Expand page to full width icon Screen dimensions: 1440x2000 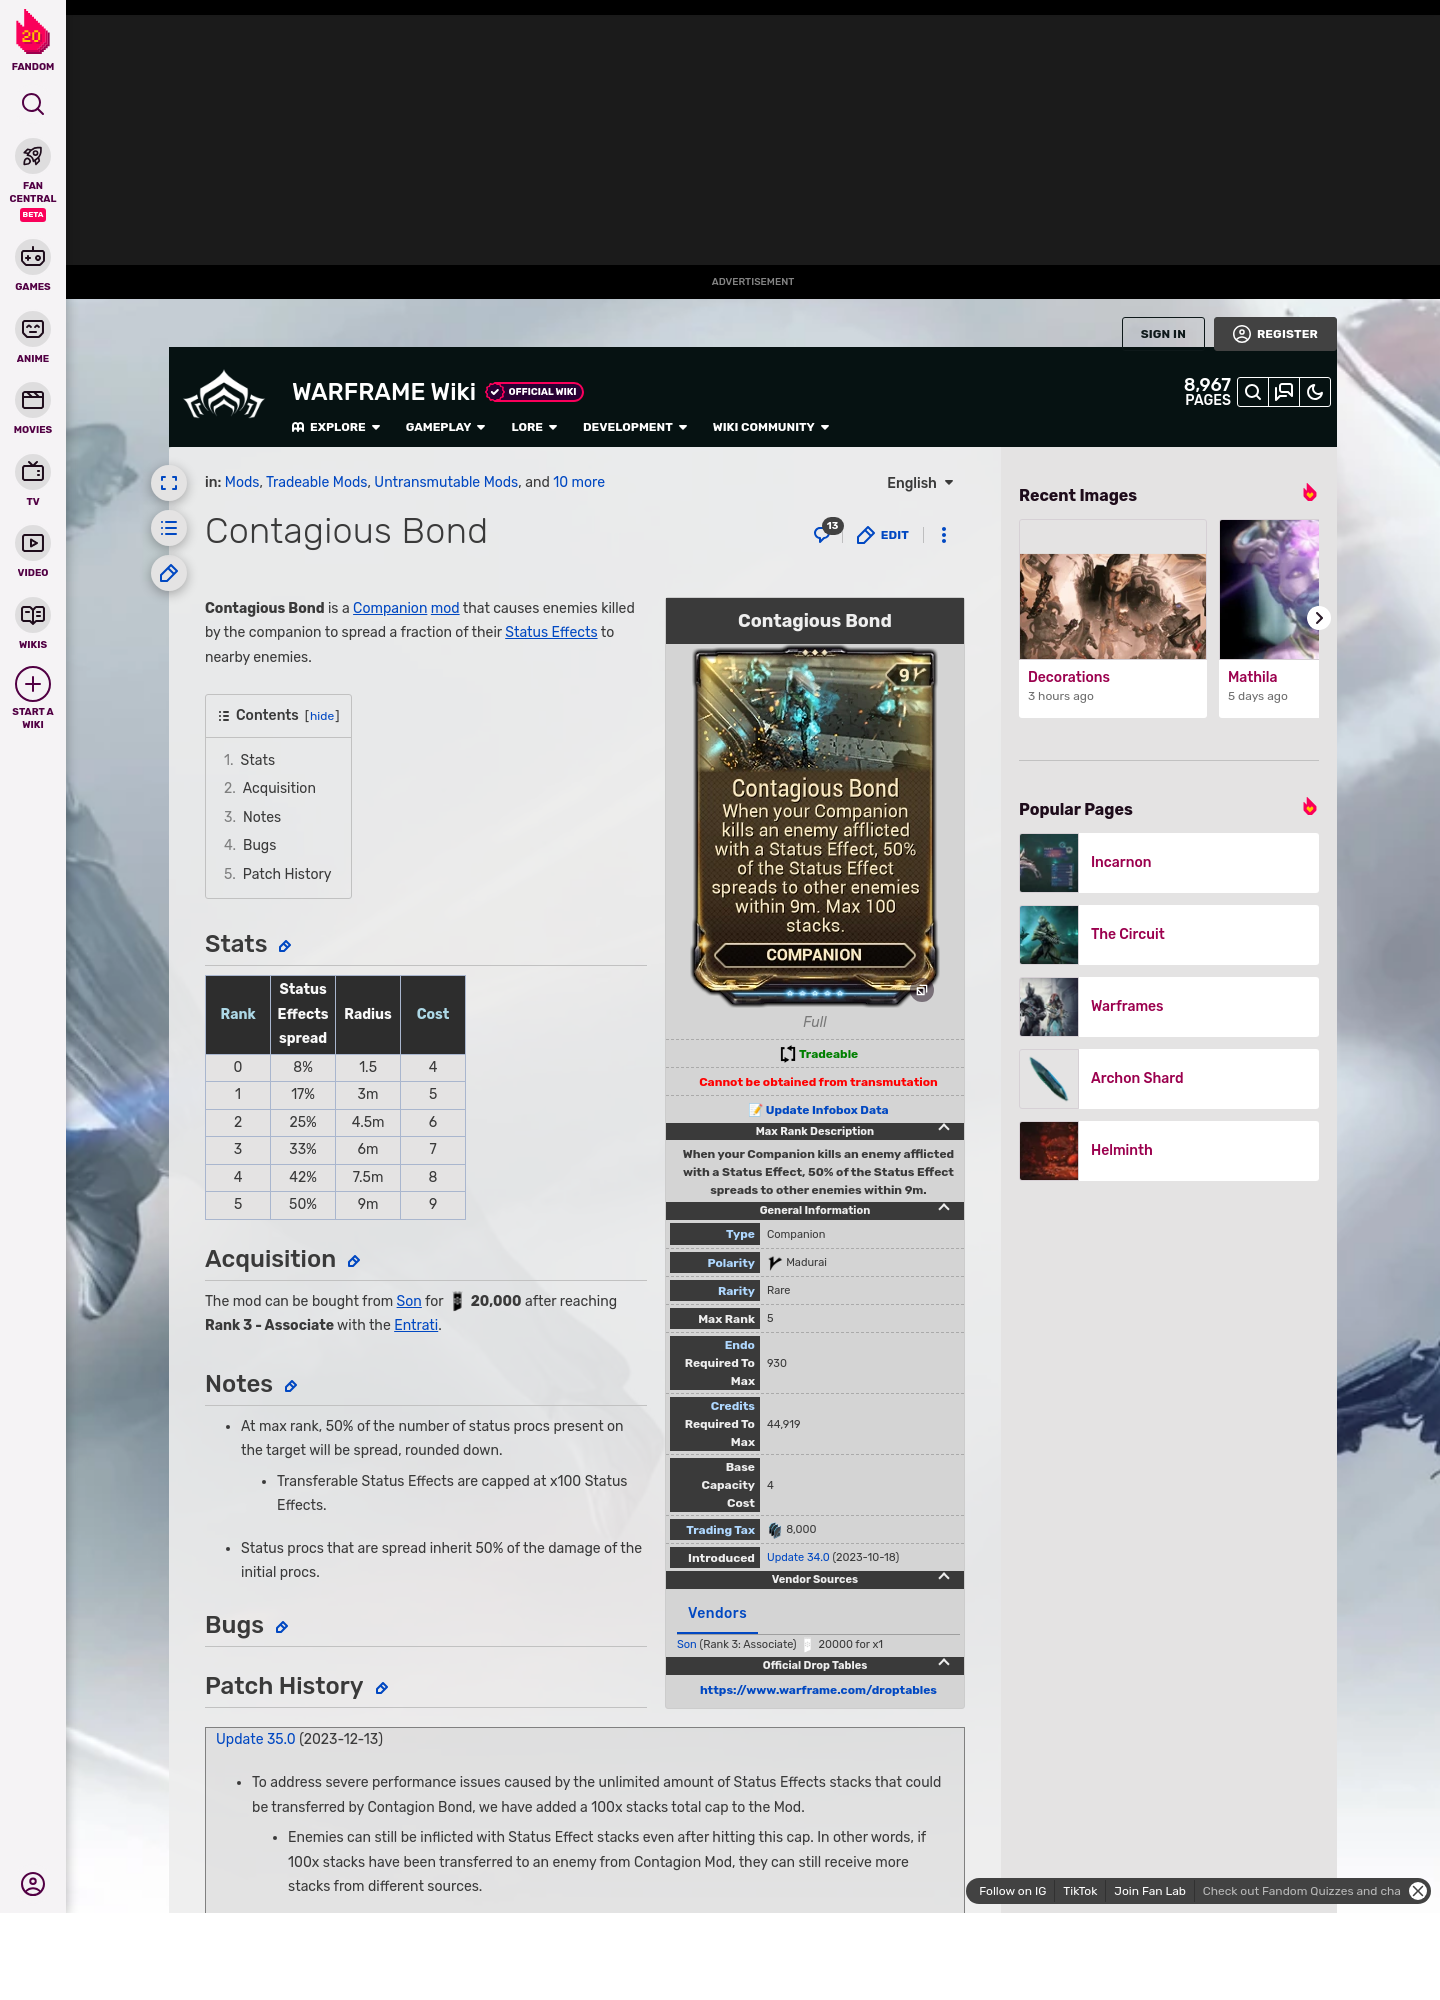(169, 483)
